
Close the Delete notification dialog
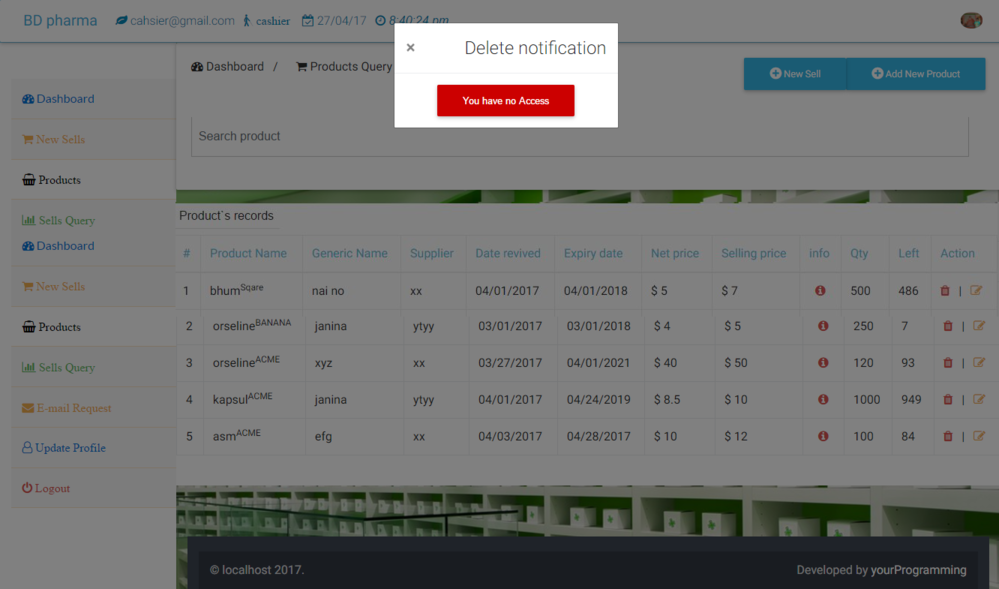(x=410, y=48)
